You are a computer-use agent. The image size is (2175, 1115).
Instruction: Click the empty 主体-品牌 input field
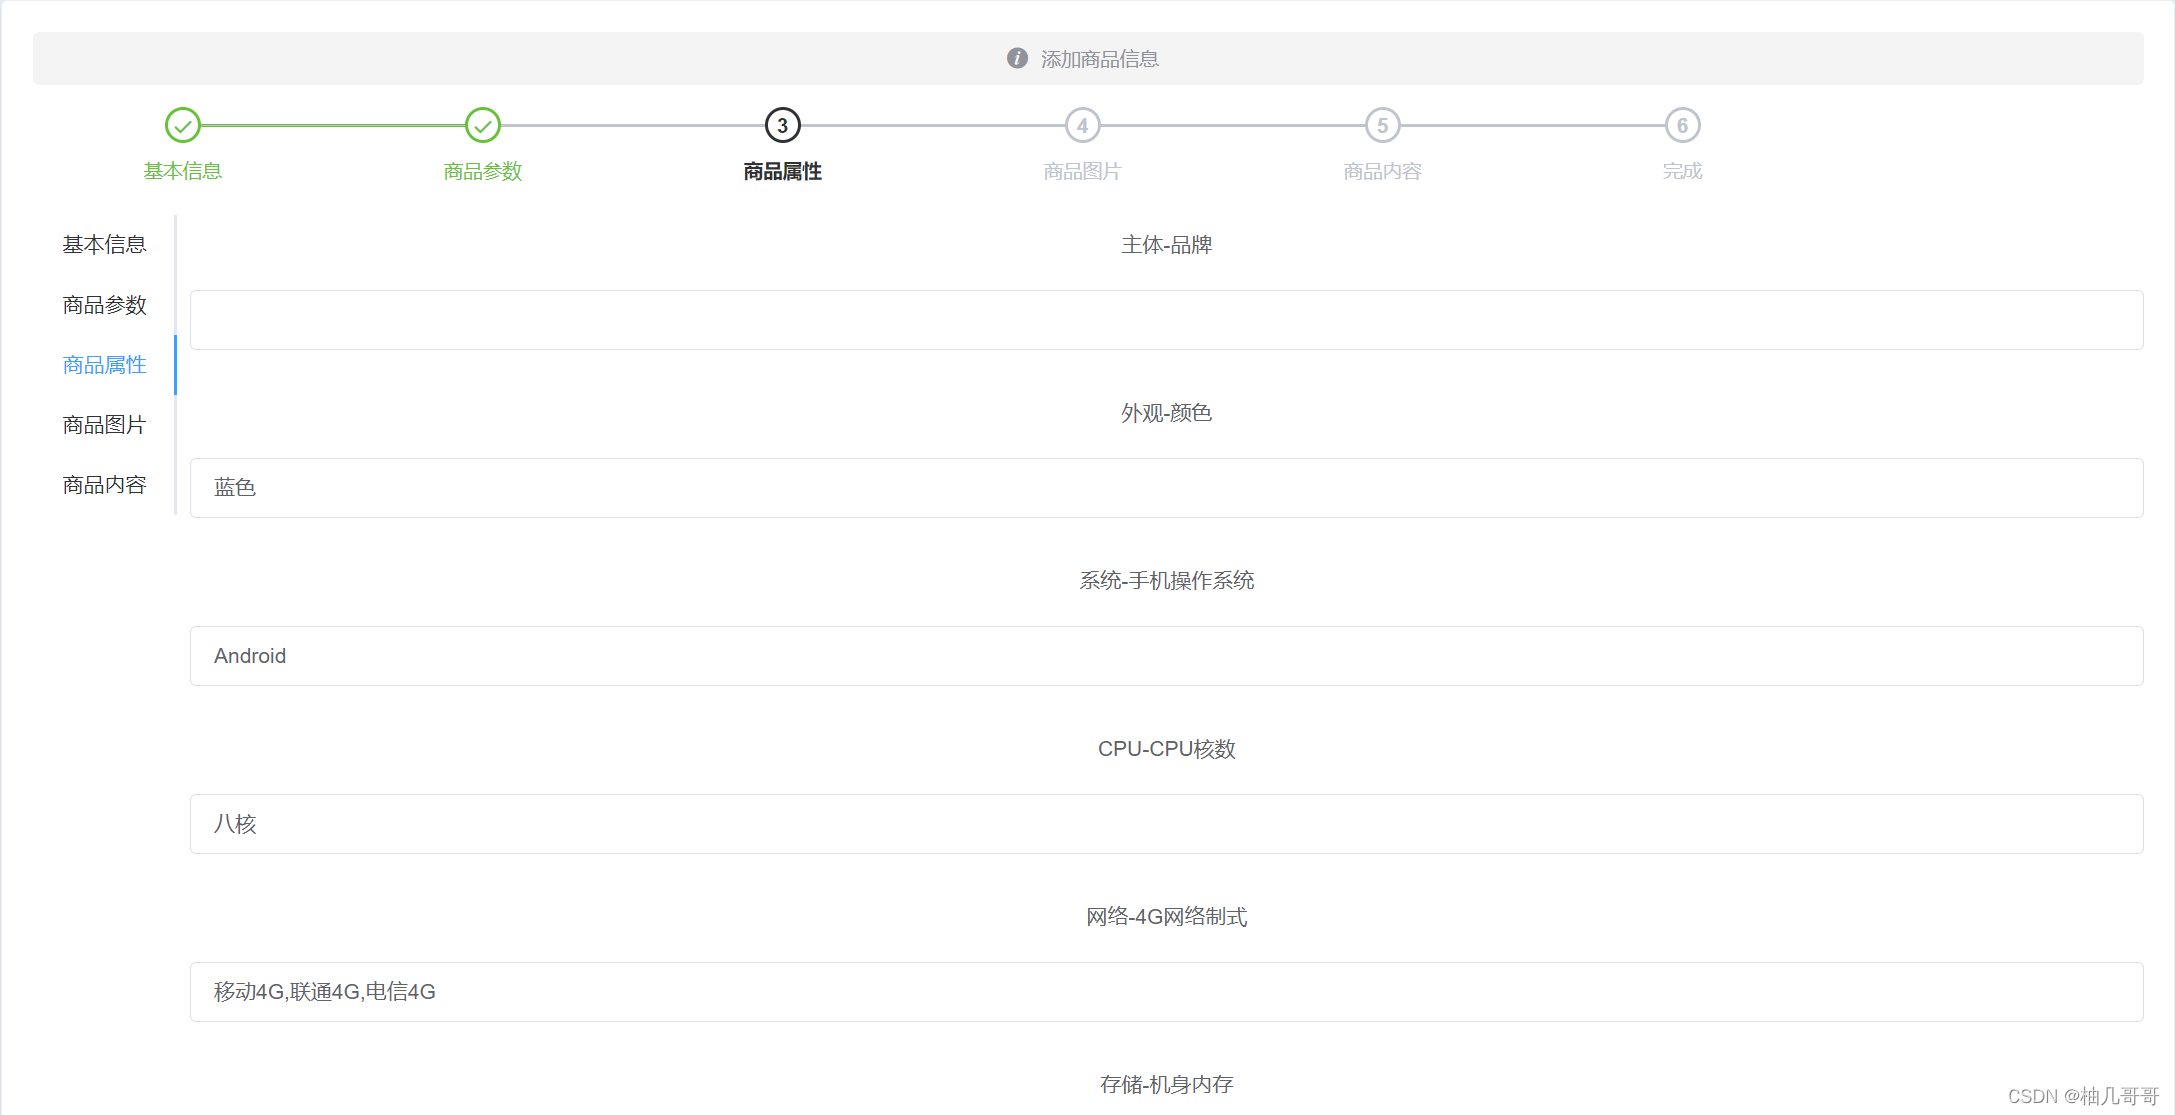coord(1166,320)
